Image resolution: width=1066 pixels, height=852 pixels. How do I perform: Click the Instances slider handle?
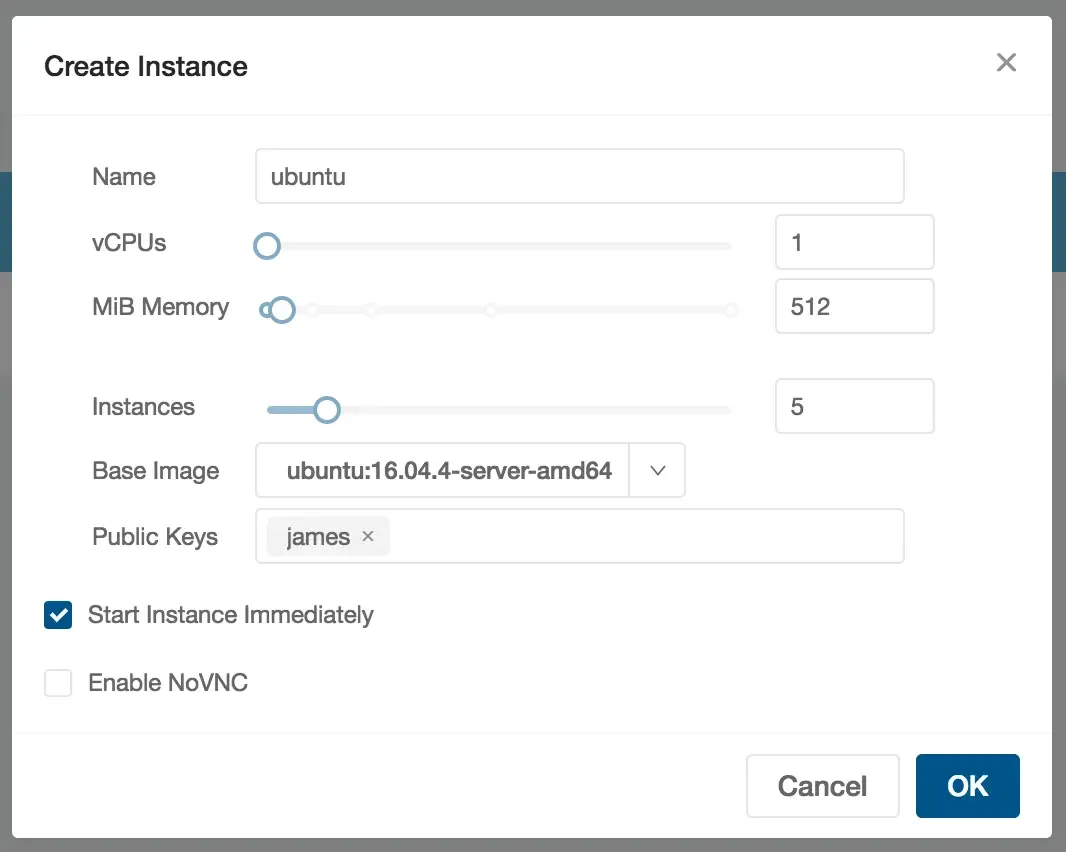pyautogui.click(x=326, y=409)
